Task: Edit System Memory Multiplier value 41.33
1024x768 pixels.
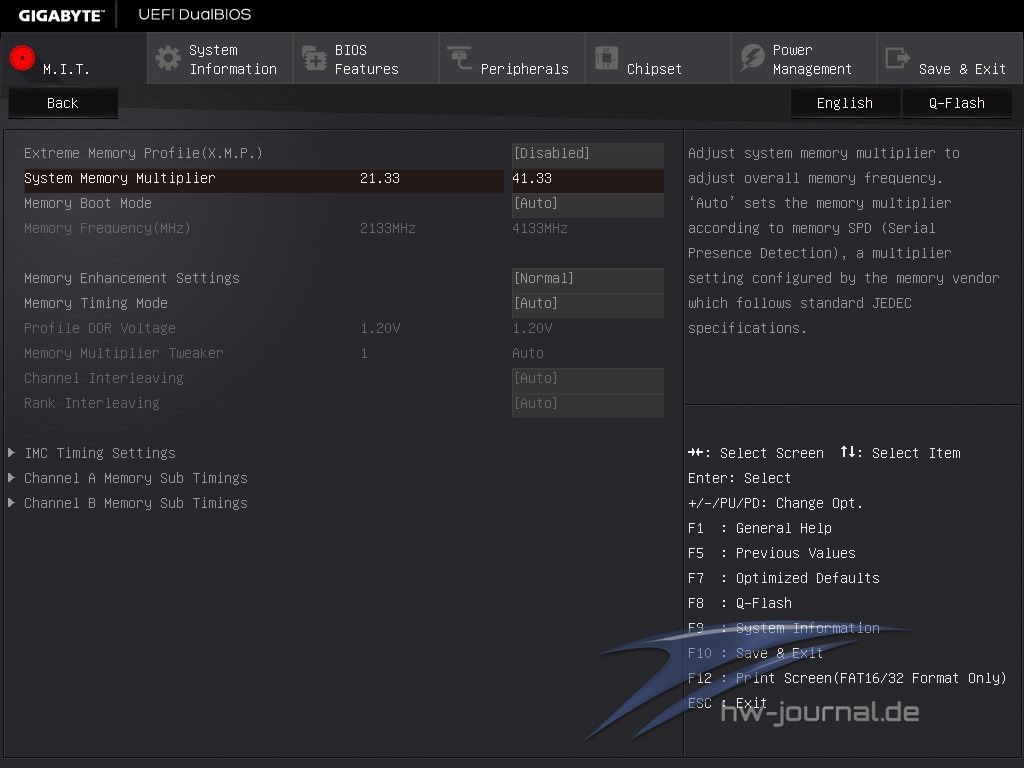Action: [588, 179]
